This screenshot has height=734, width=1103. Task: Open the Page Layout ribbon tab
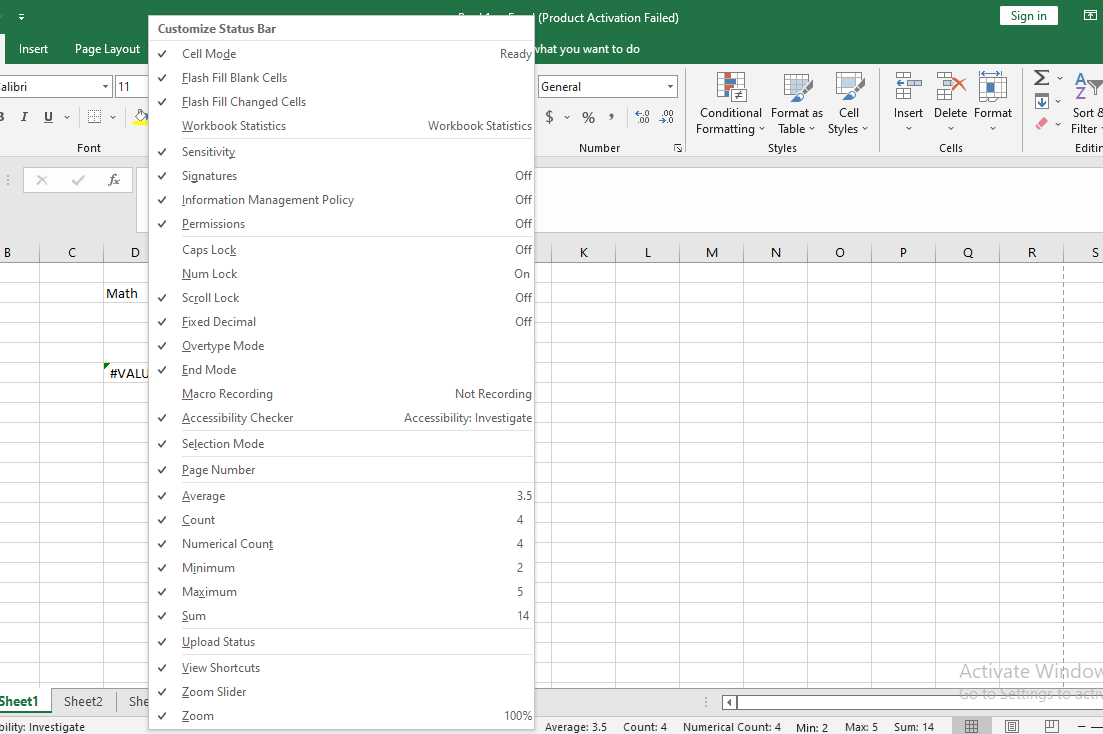107,49
